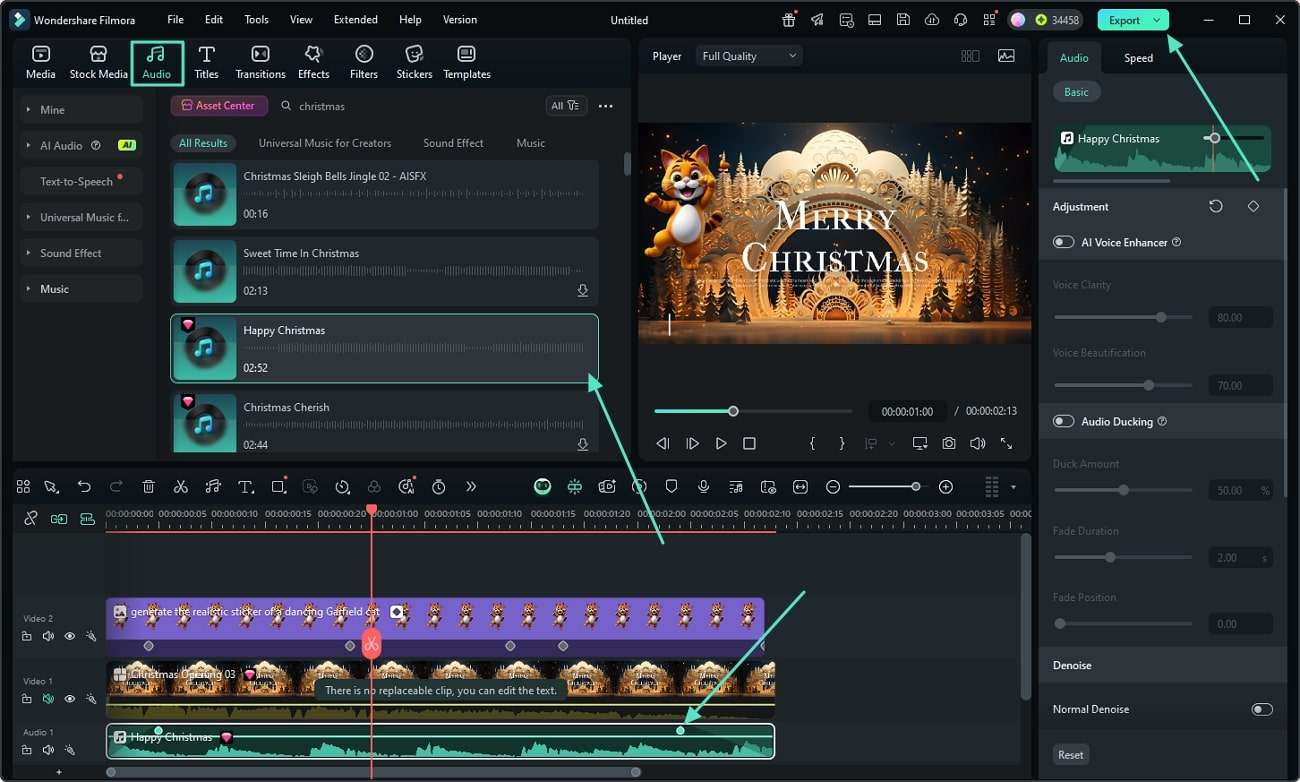Mute the Video 2 track
The height and width of the screenshot is (782, 1300).
(x=48, y=636)
